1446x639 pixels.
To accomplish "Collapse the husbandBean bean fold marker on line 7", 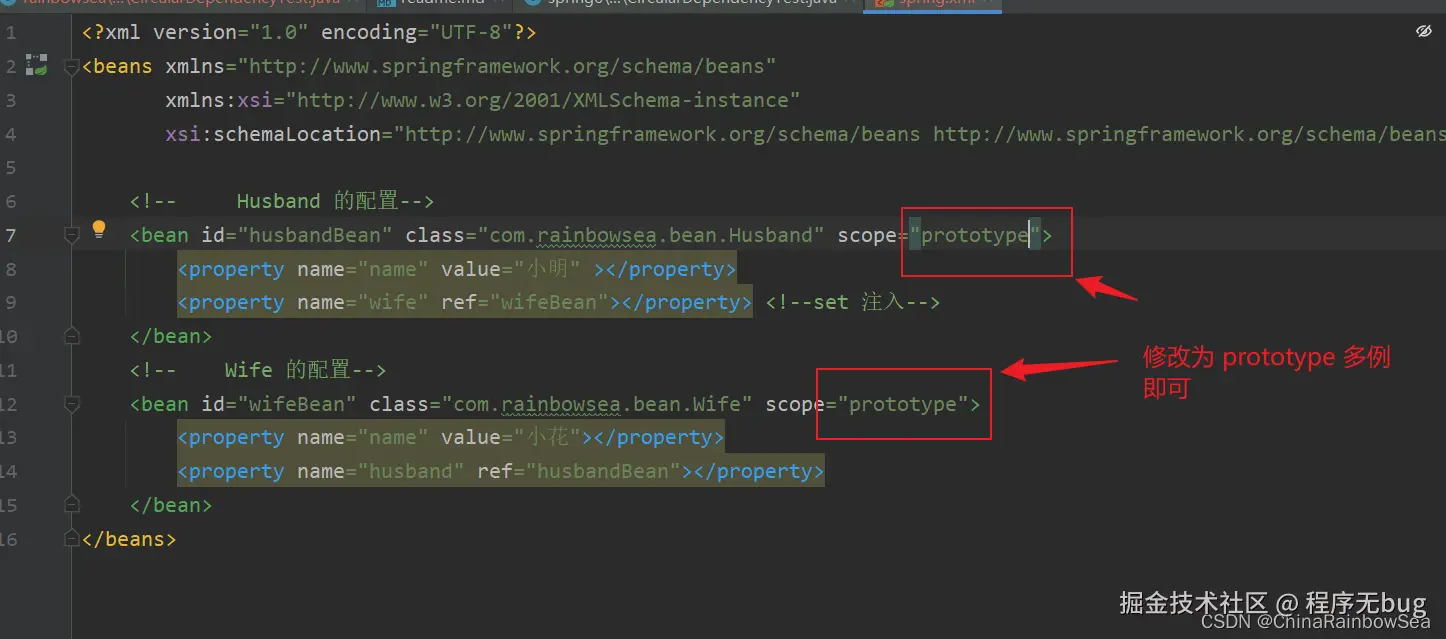I will click(71, 235).
